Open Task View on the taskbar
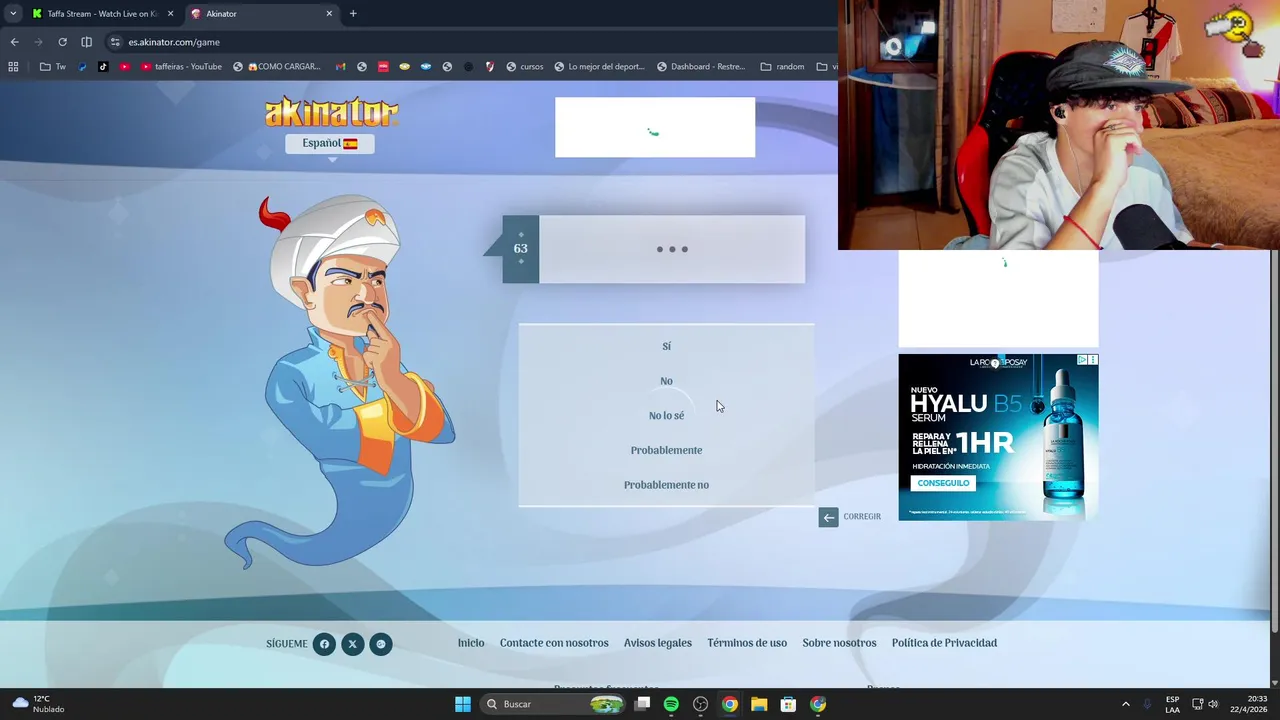 (x=643, y=704)
